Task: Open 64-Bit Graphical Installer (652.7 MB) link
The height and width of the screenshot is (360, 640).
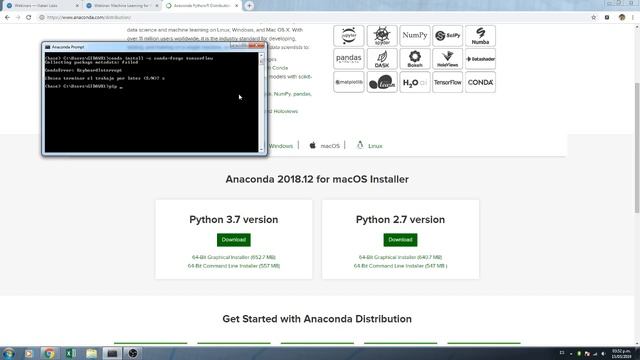Action: [234, 258]
